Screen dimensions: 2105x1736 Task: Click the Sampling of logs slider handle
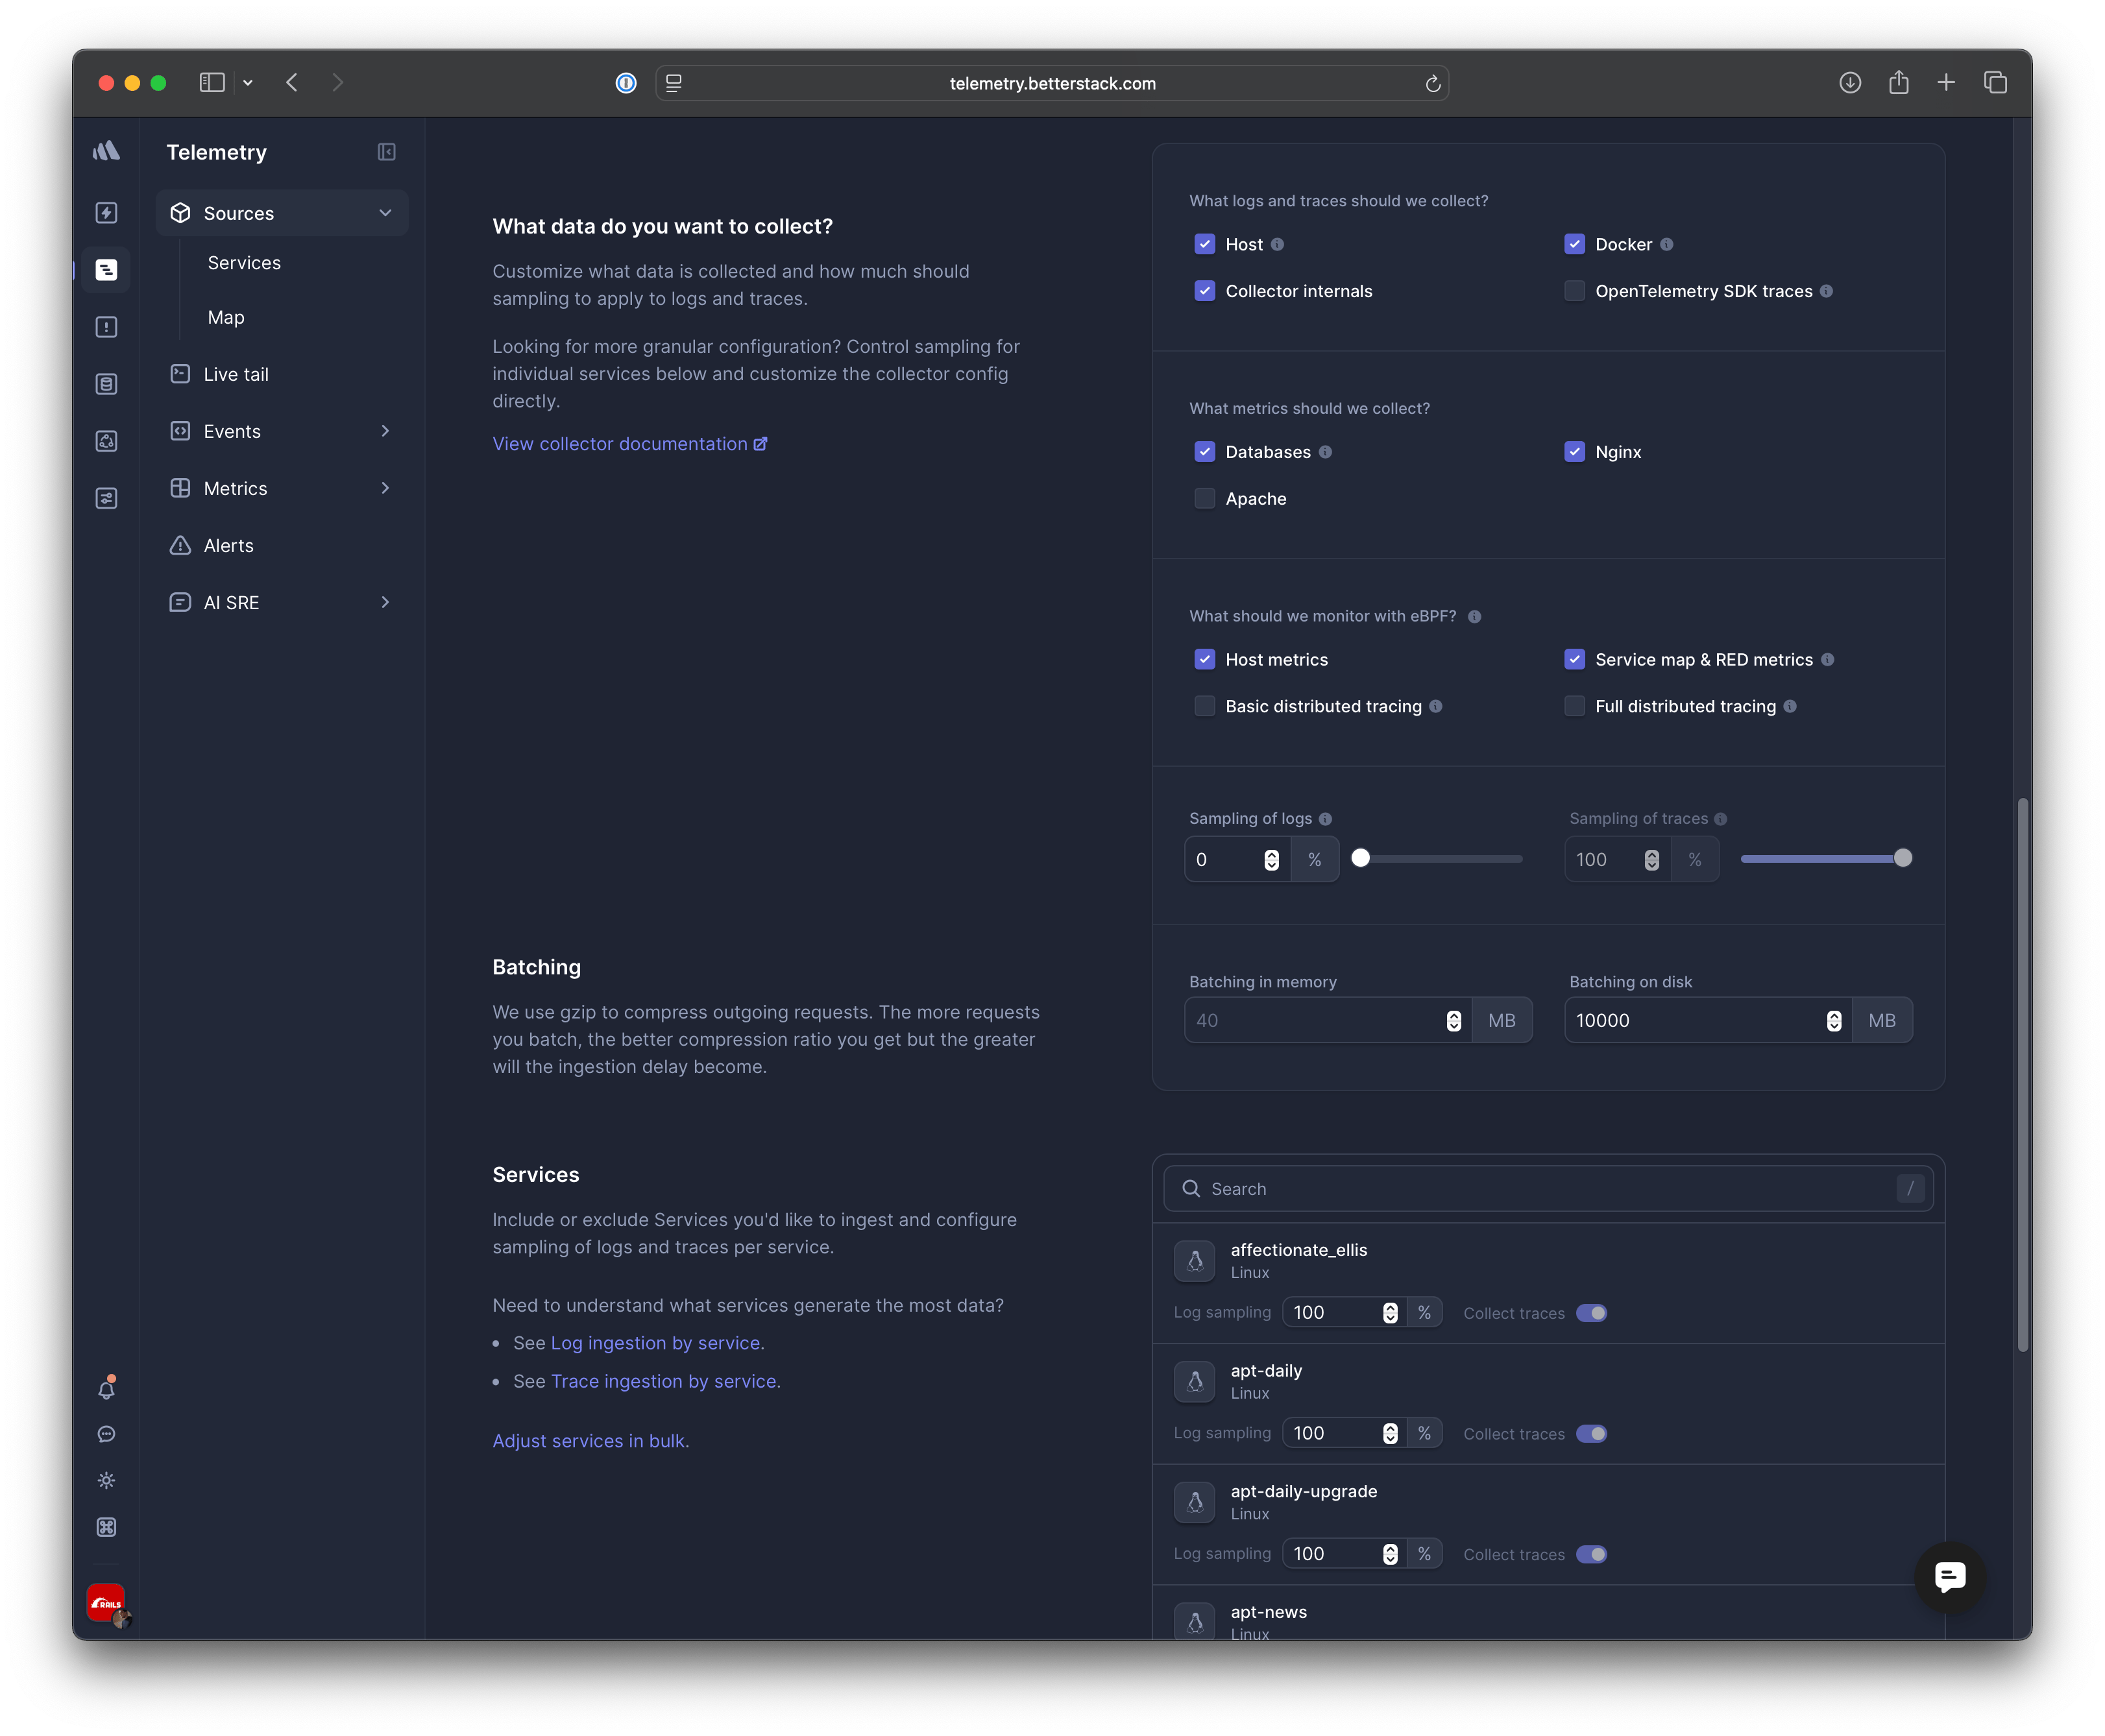(x=1360, y=858)
